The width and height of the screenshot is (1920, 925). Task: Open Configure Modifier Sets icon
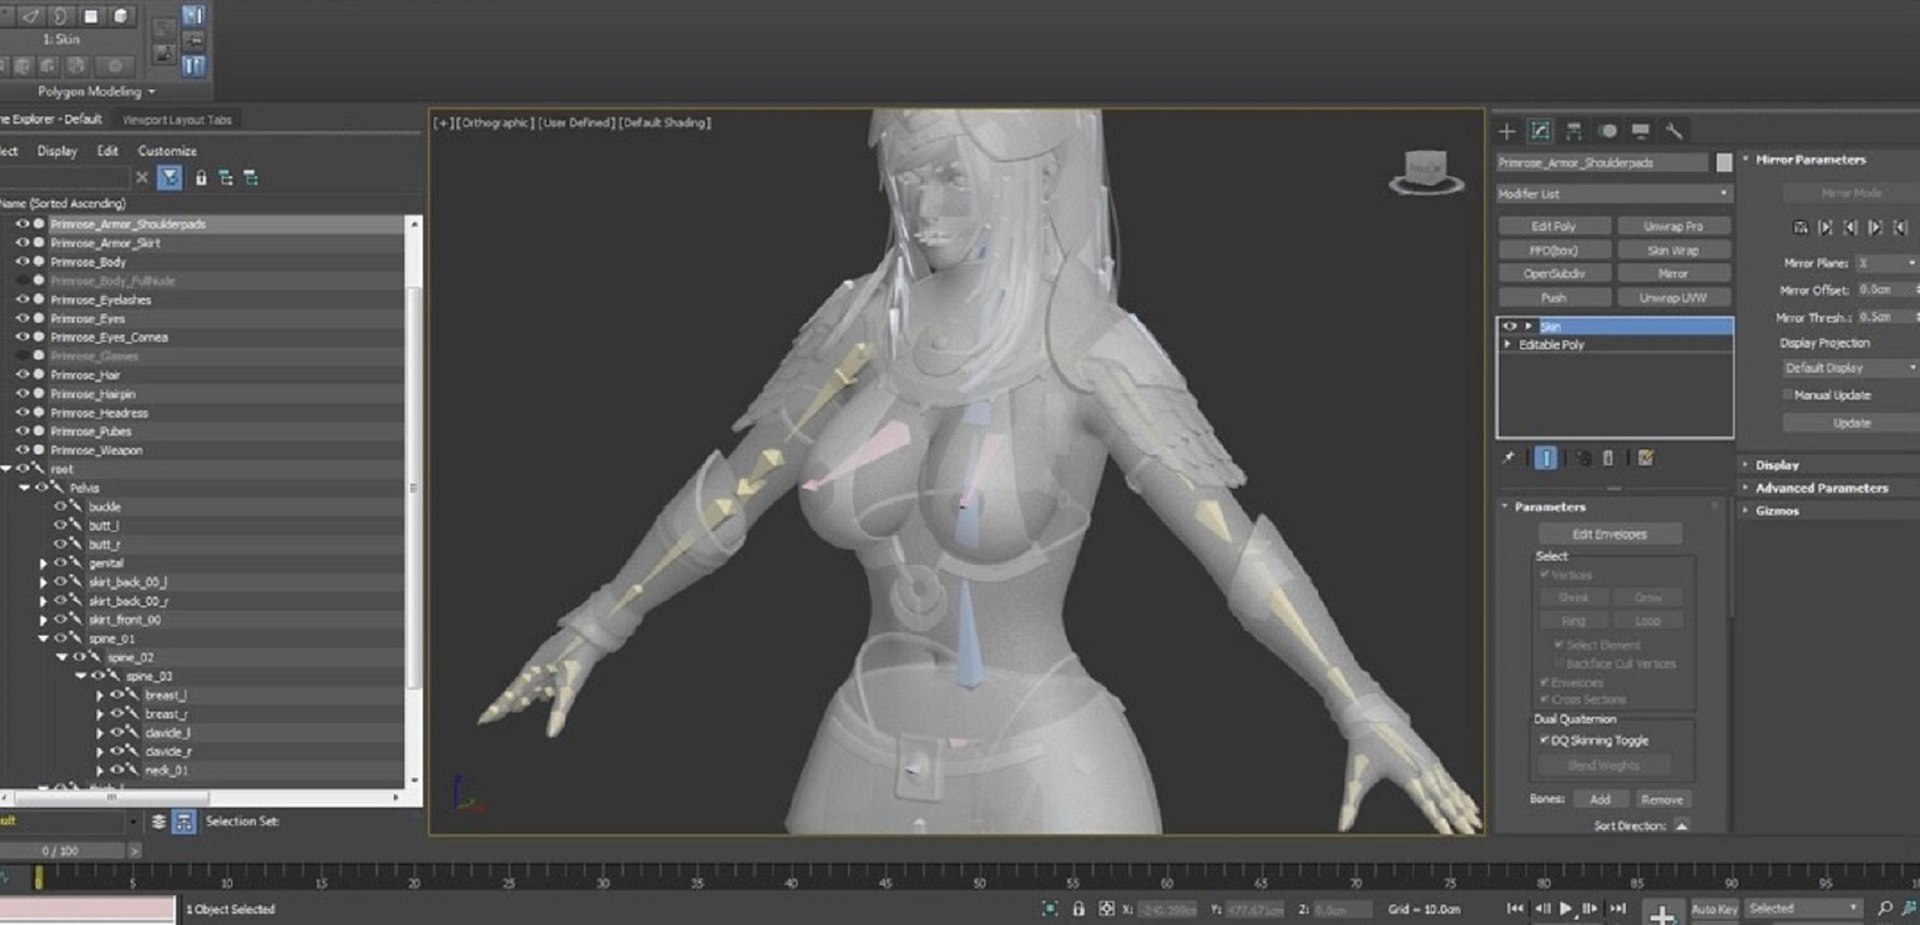click(x=1646, y=458)
